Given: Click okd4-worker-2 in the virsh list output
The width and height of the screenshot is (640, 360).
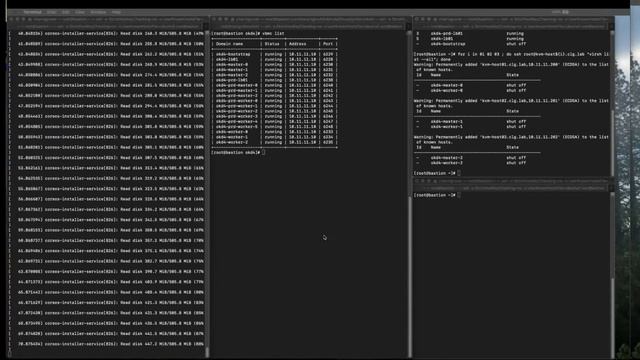Looking at the screenshot, I should click(x=447, y=163).
